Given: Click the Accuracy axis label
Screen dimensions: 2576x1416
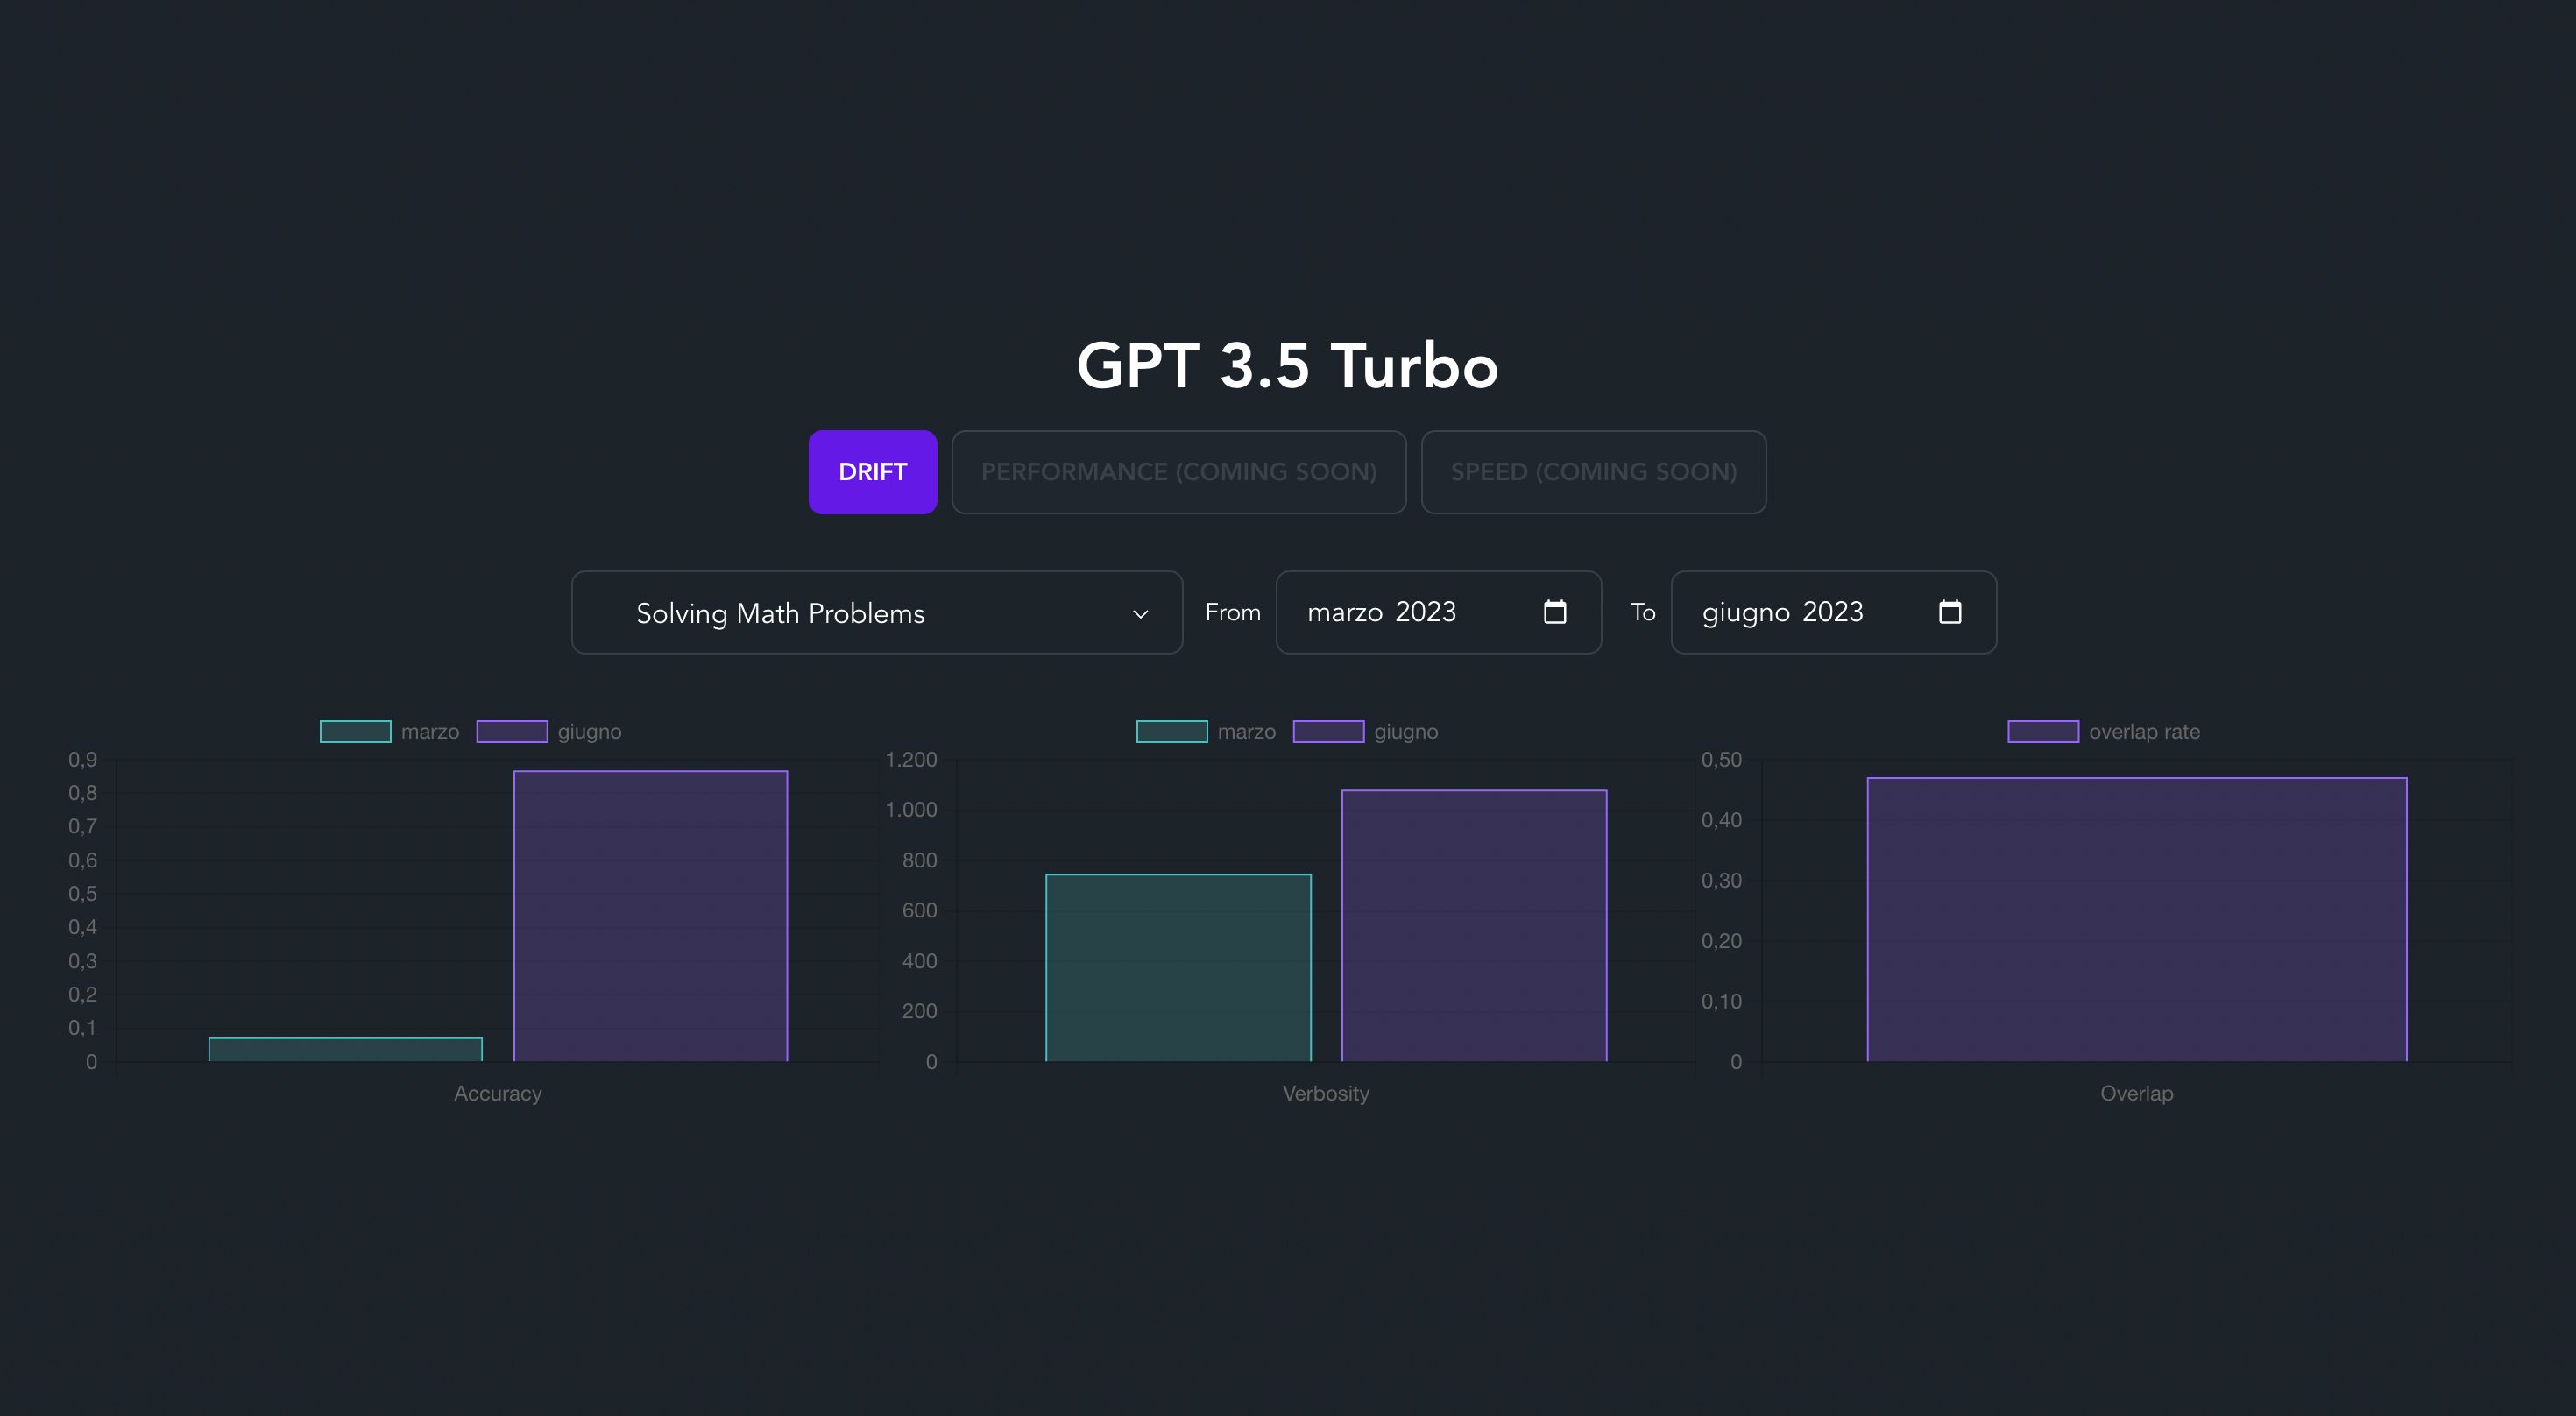Looking at the screenshot, I should click(x=498, y=1094).
